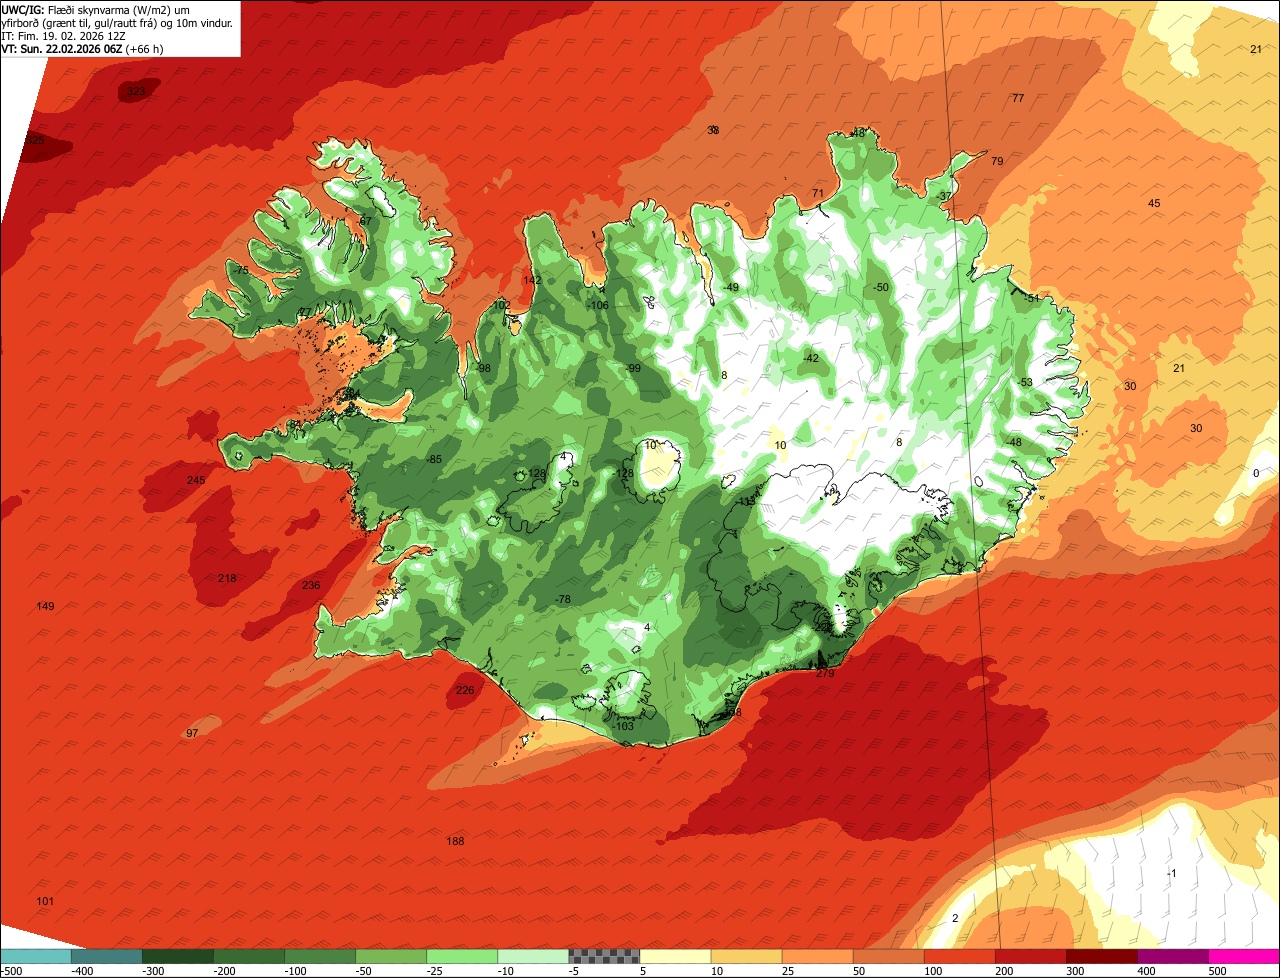This screenshot has height=978, width=1280.
Task: Click the pale yellow 5 to 10 swatch
Action: point(675,956)
